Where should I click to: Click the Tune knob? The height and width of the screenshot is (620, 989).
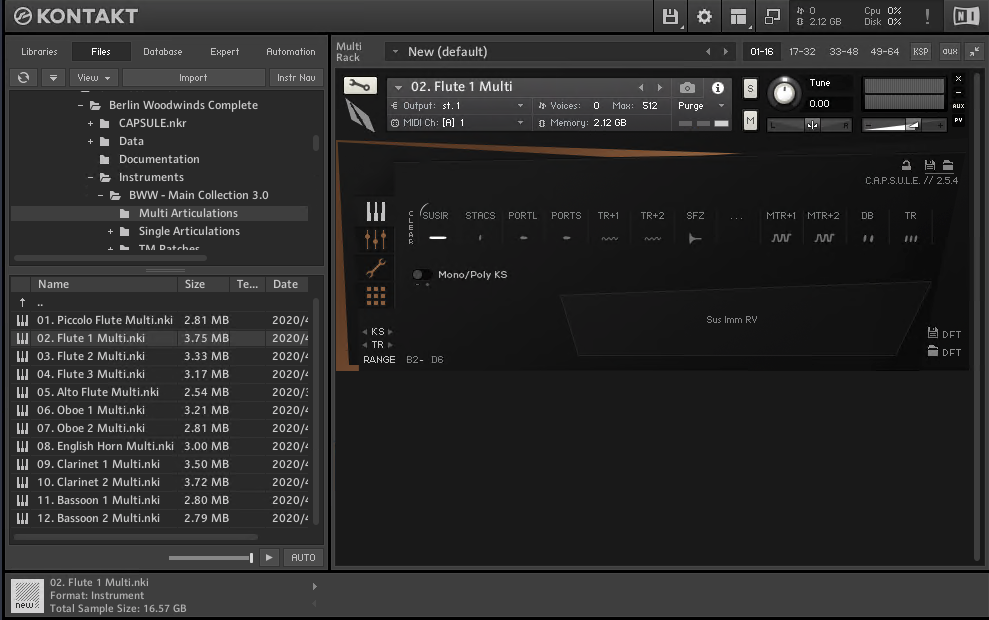pos(784,93)
